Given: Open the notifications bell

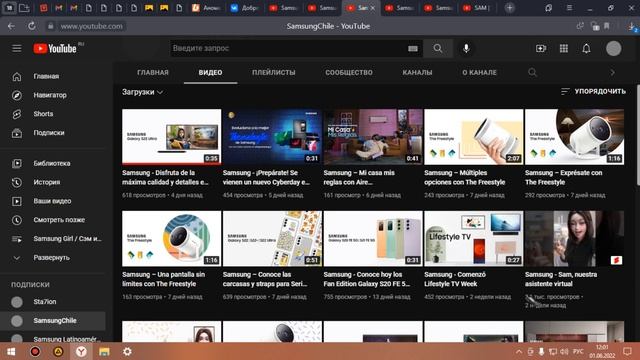Looking at the screenshot, I should (x=586, y=49).
